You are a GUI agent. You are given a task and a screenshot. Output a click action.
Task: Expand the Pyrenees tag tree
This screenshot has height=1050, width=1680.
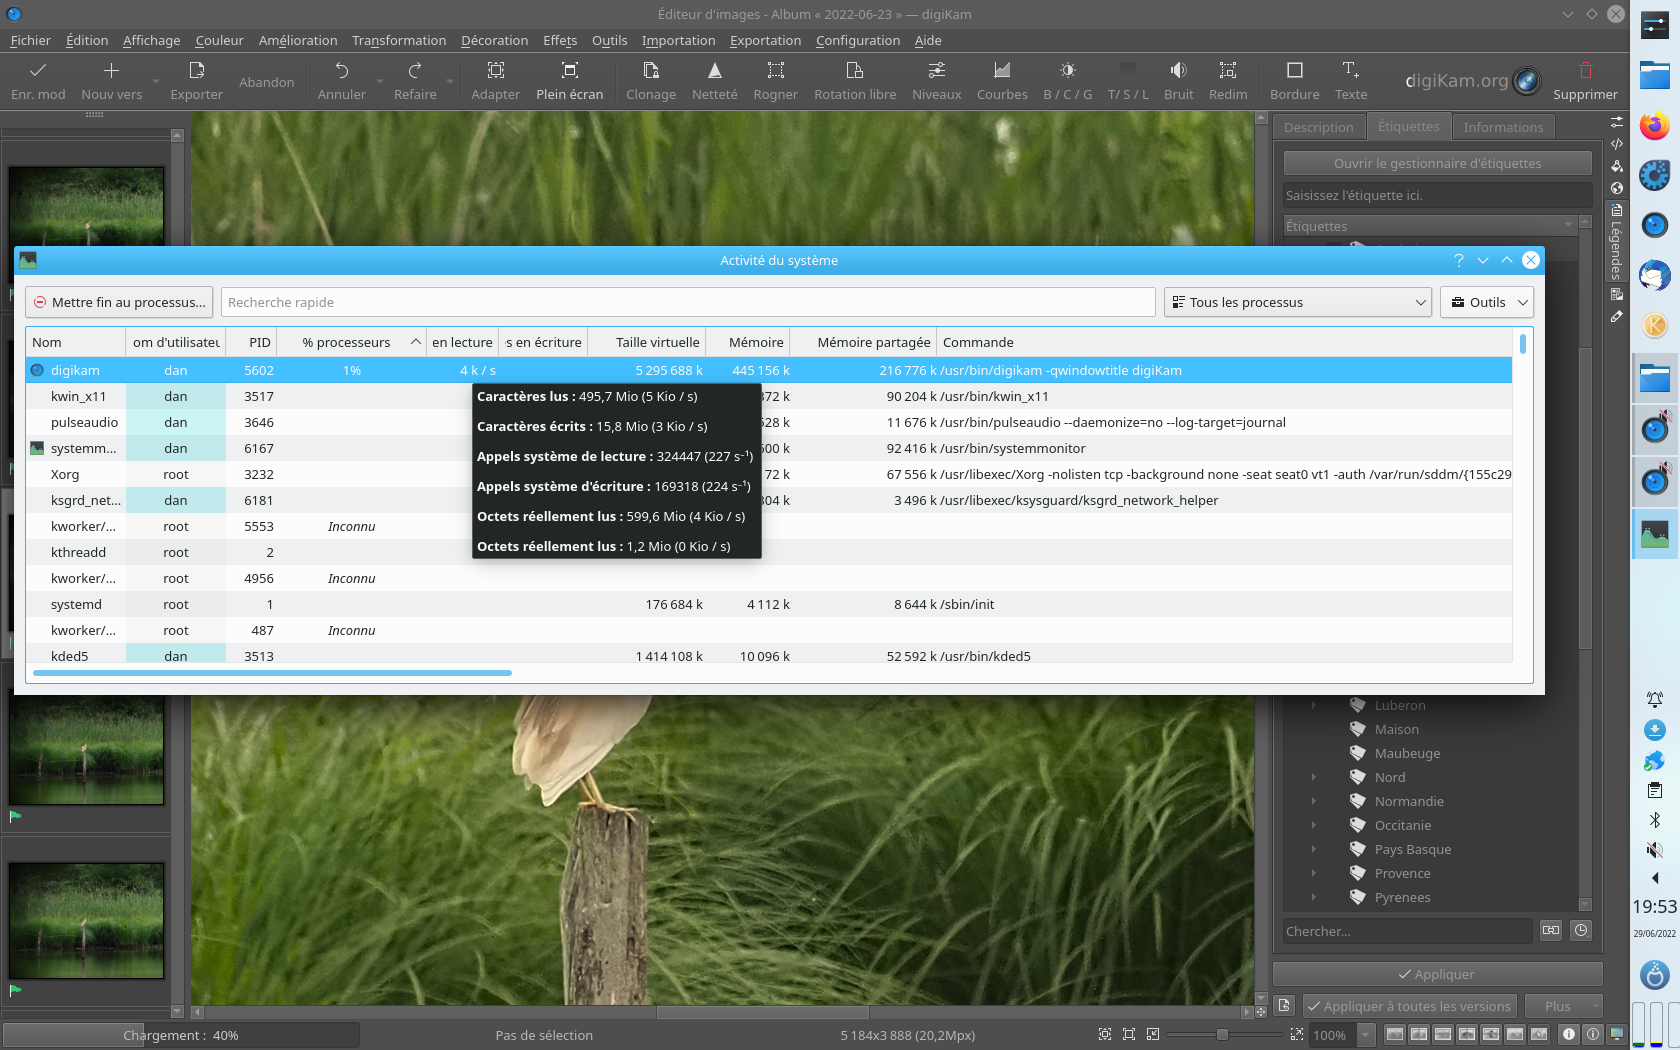click(1313, 897)
